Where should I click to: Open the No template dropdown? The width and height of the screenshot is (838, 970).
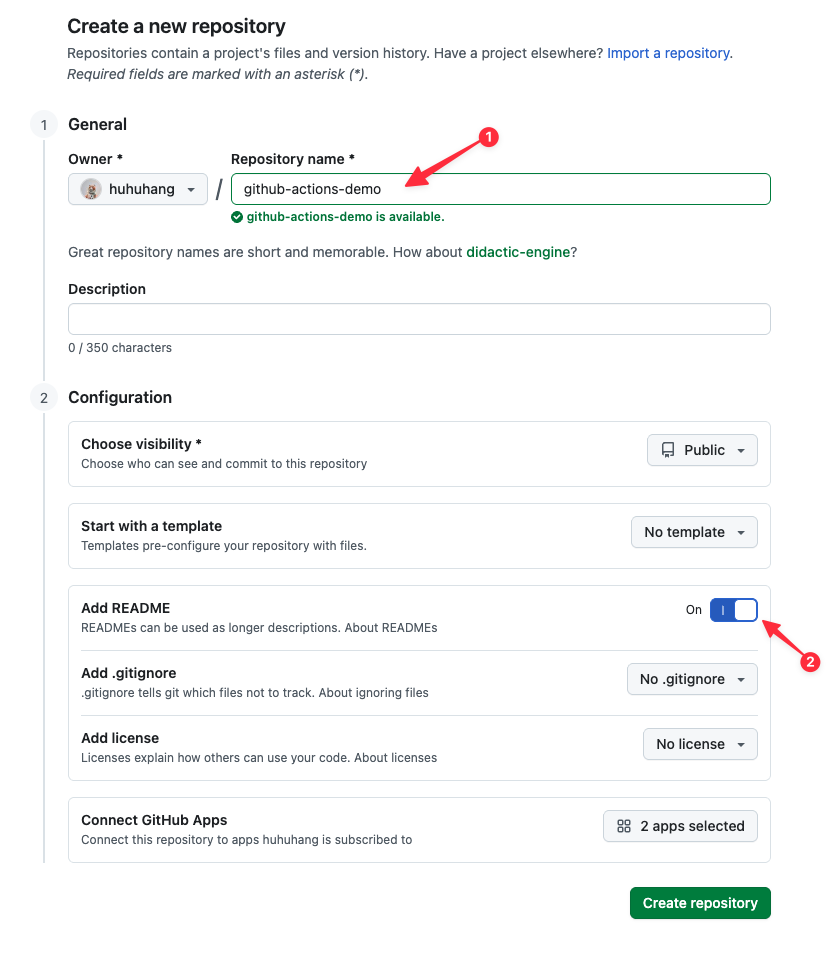click(x=694, y=532)
